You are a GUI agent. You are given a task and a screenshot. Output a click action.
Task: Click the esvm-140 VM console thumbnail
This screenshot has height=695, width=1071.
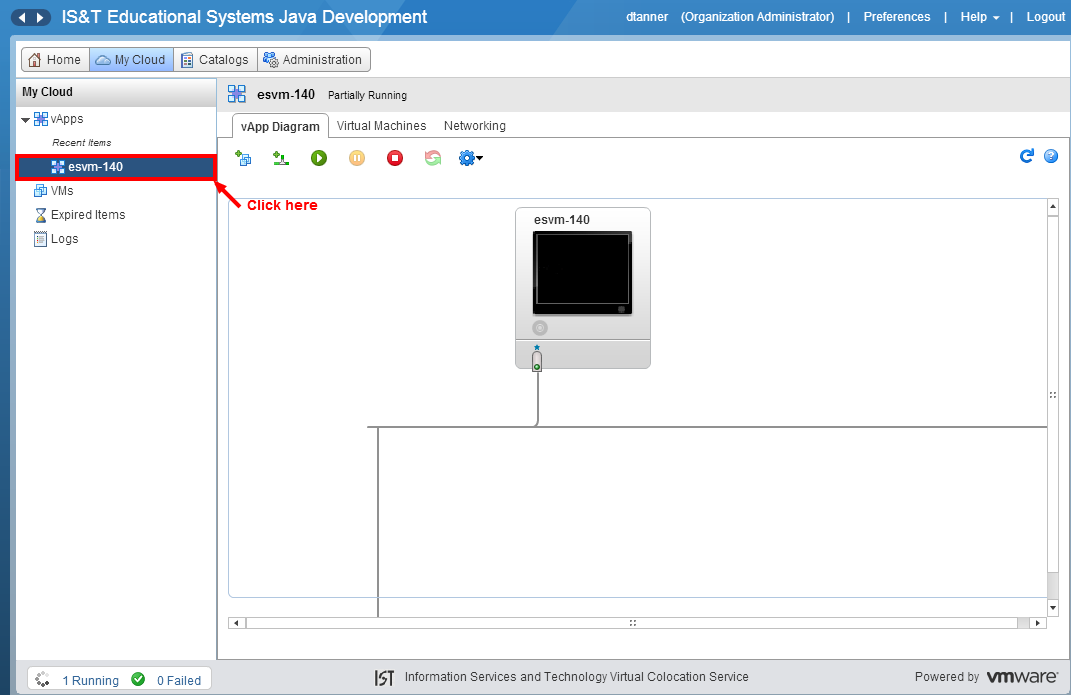pos(583,273)
